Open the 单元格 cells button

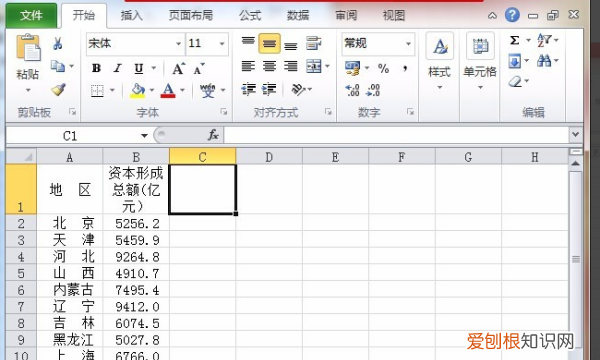[480, 61]
